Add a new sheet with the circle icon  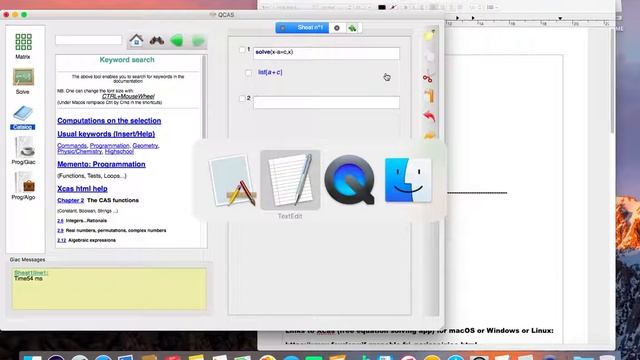point(337,28)
